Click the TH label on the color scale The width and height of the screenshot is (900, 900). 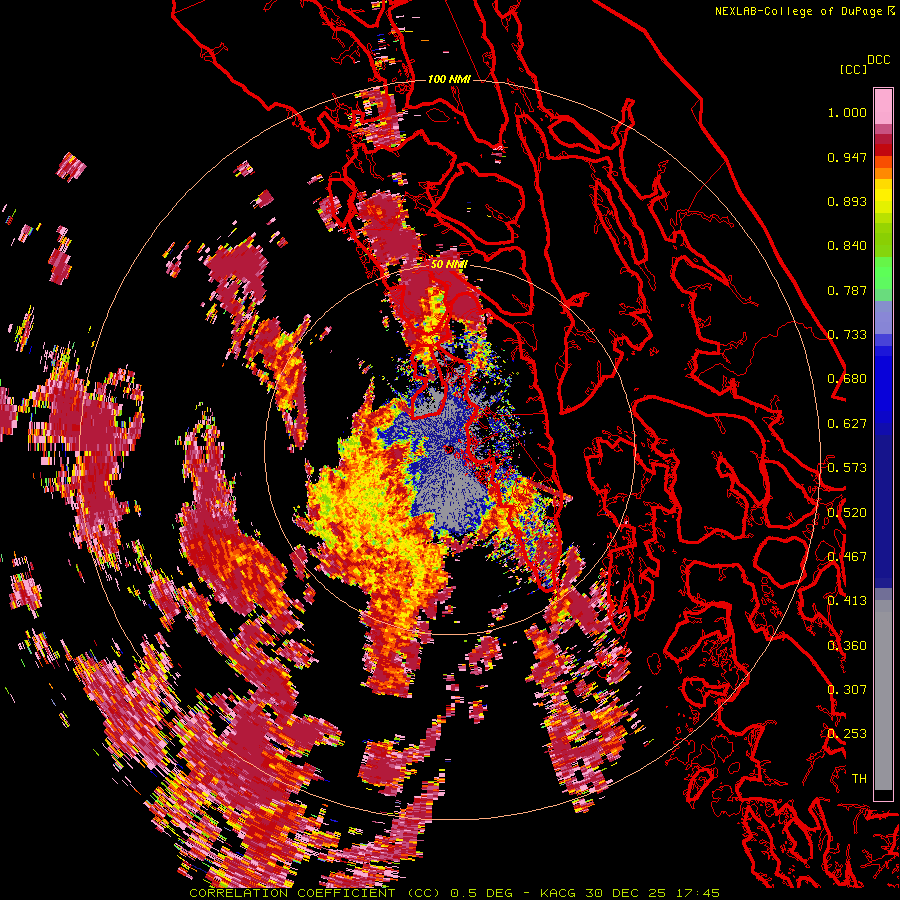(859, 779)
